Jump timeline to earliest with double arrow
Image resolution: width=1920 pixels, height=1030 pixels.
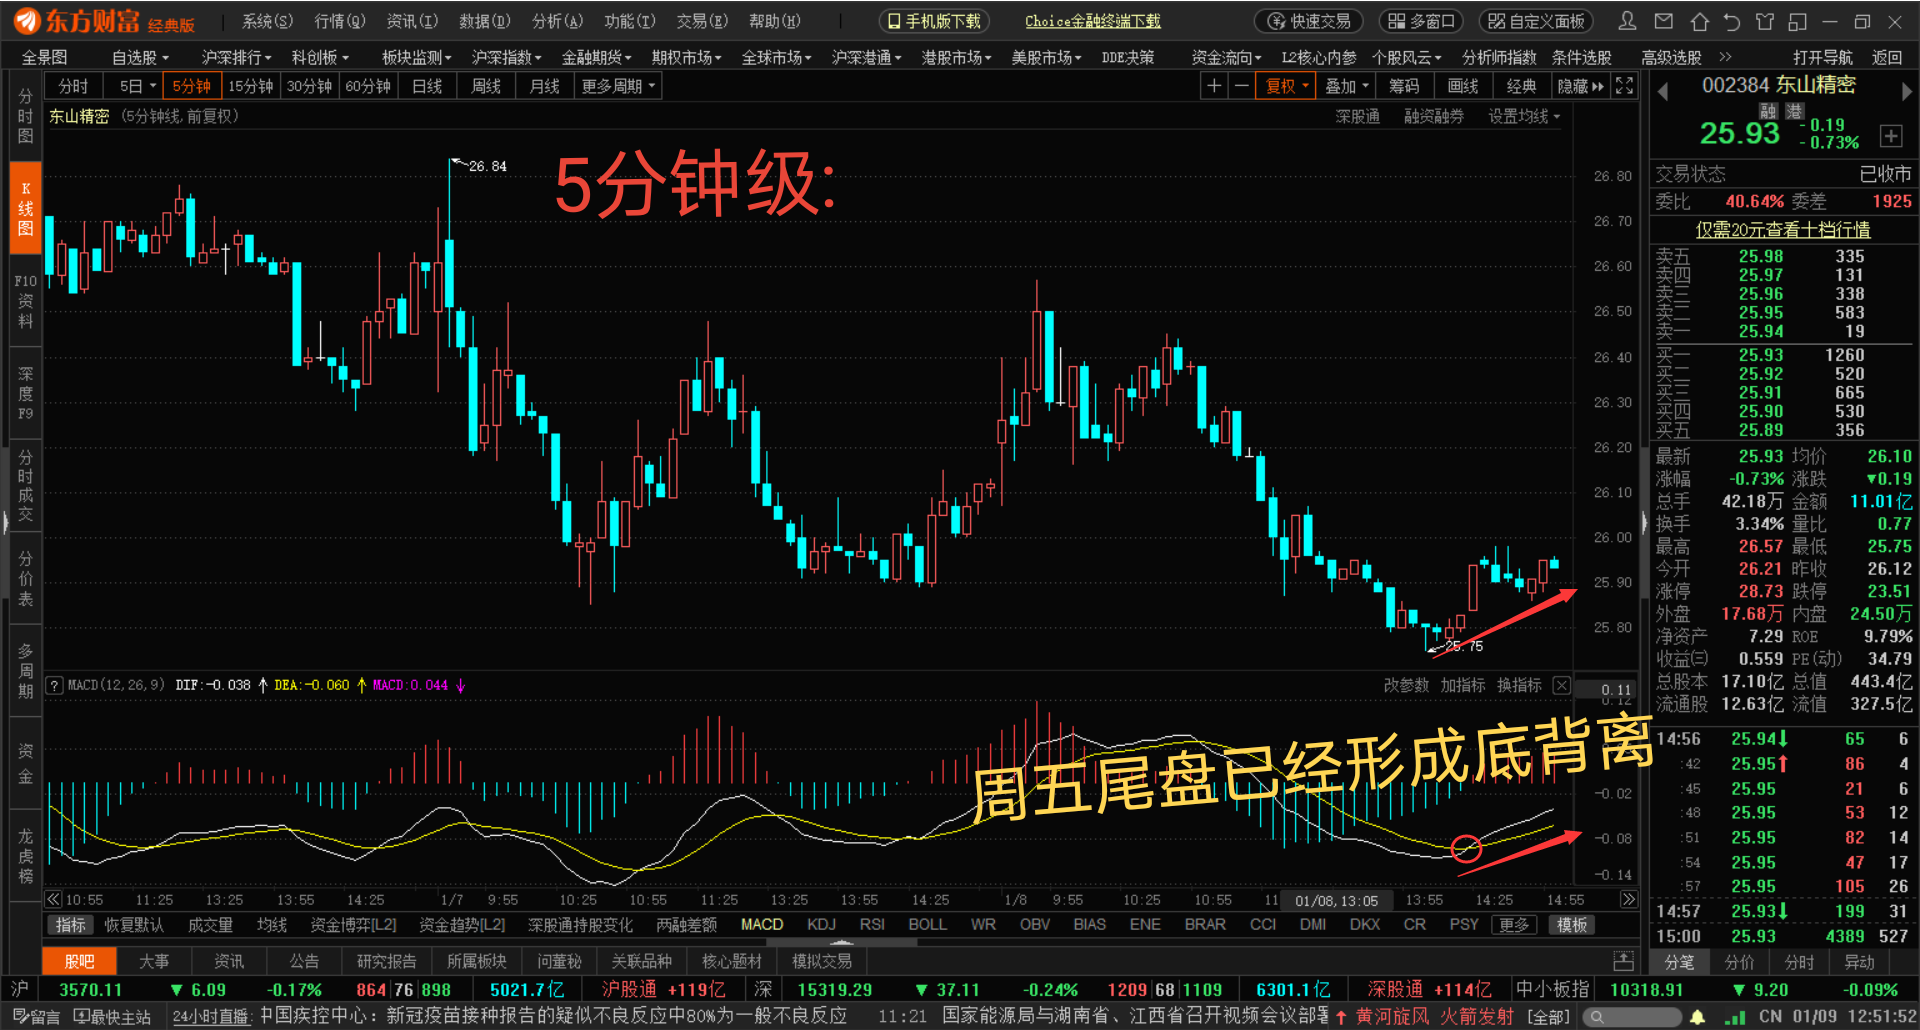[x=53, y=899]
